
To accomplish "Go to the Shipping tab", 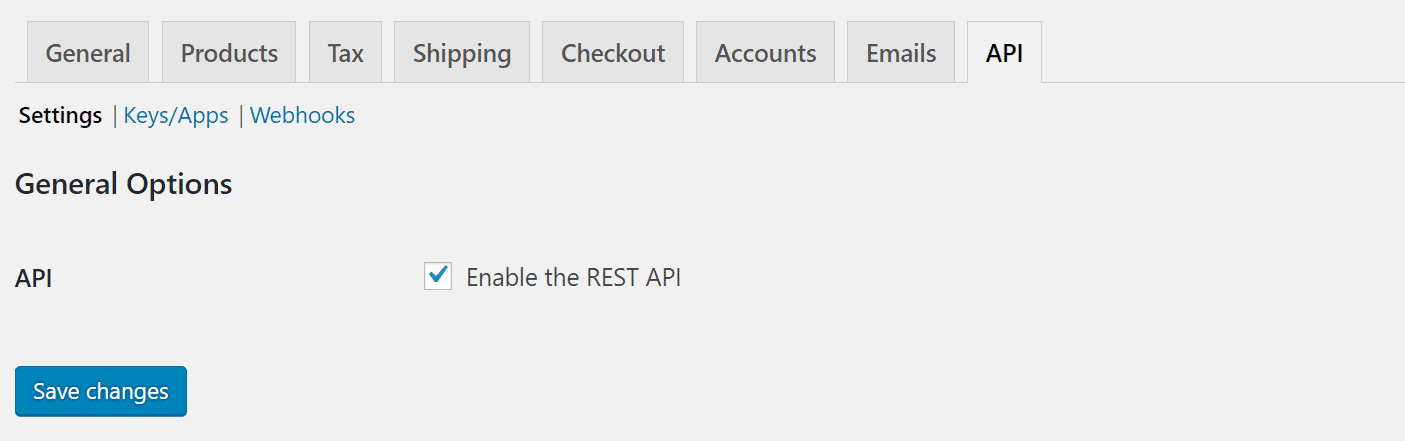I will coord(461,53).
